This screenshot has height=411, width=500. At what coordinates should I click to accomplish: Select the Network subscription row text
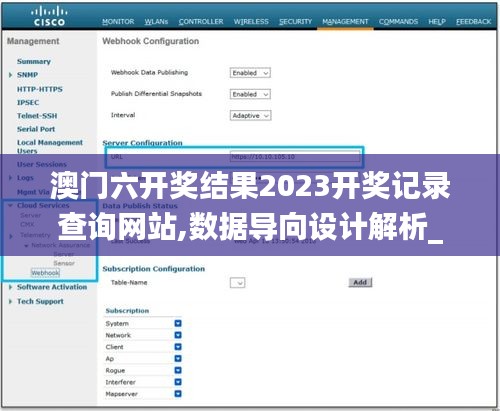[118, 335]
